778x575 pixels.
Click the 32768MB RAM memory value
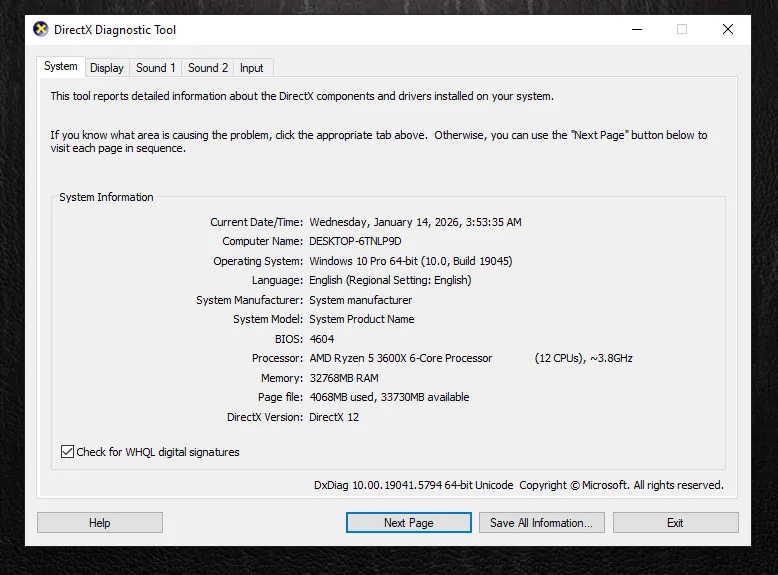[x=343, y=378]
